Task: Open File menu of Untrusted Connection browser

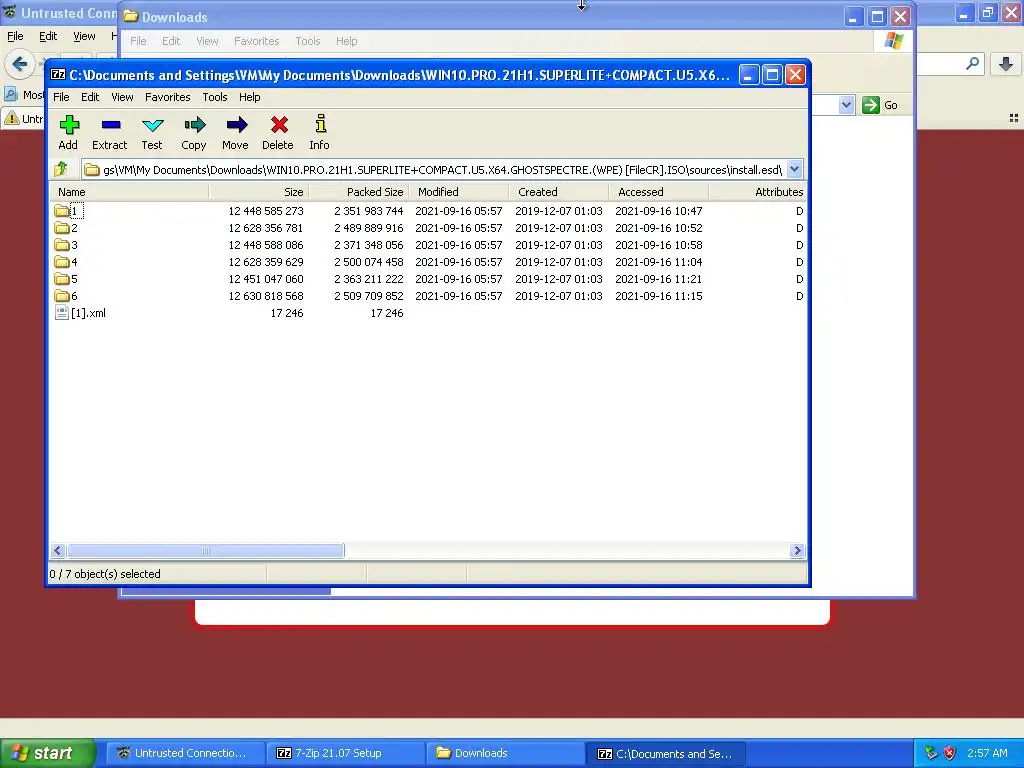Action: coord(15,36)
